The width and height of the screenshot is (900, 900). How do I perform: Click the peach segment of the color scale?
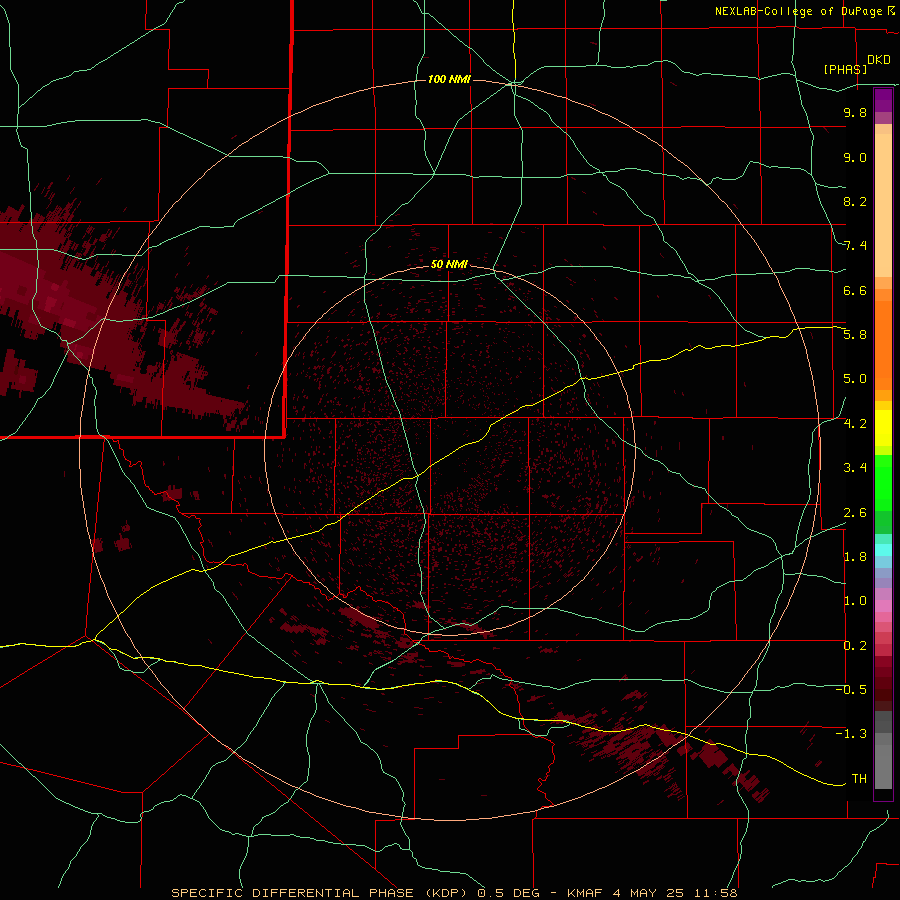[x=883, y=205]
